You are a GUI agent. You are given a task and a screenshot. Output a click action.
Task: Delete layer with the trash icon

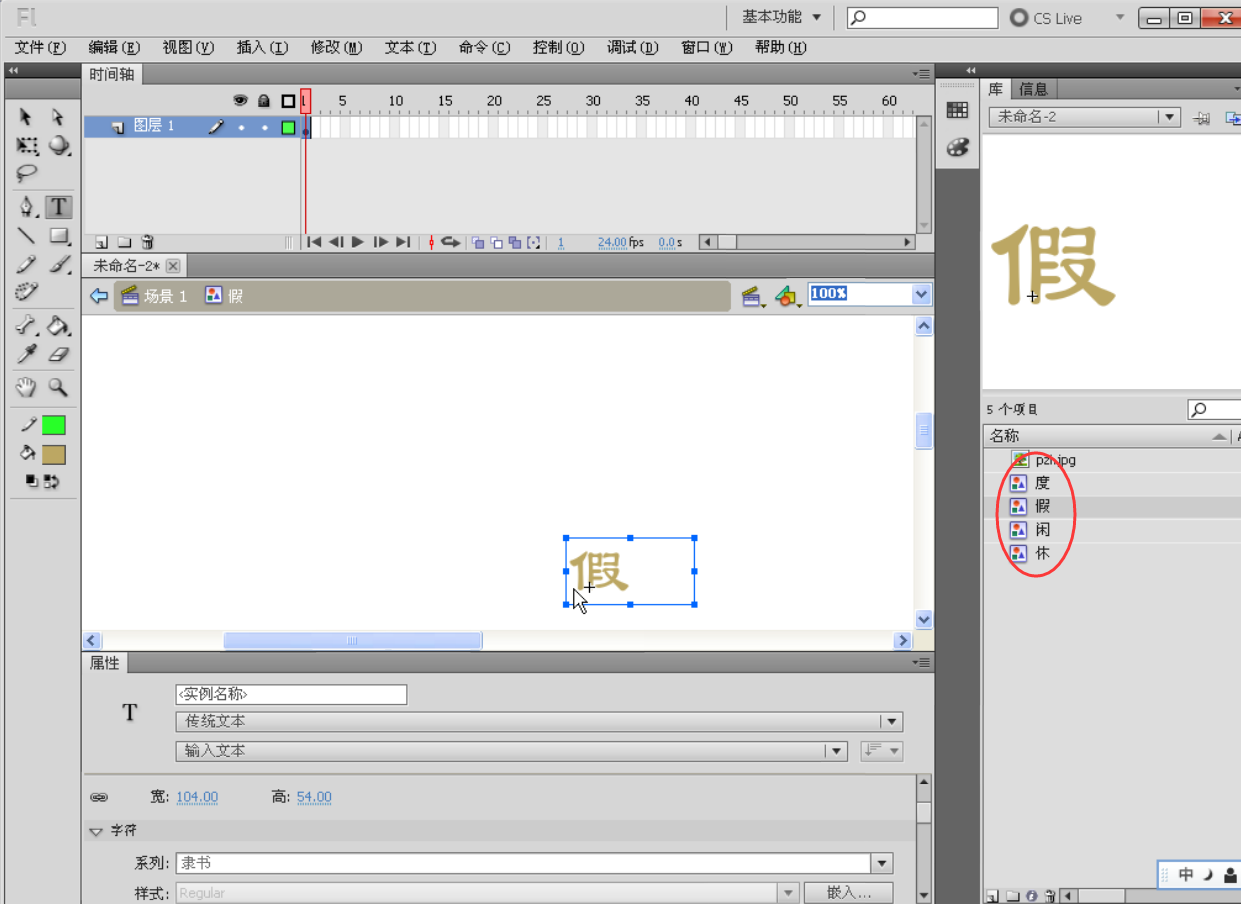147,242
